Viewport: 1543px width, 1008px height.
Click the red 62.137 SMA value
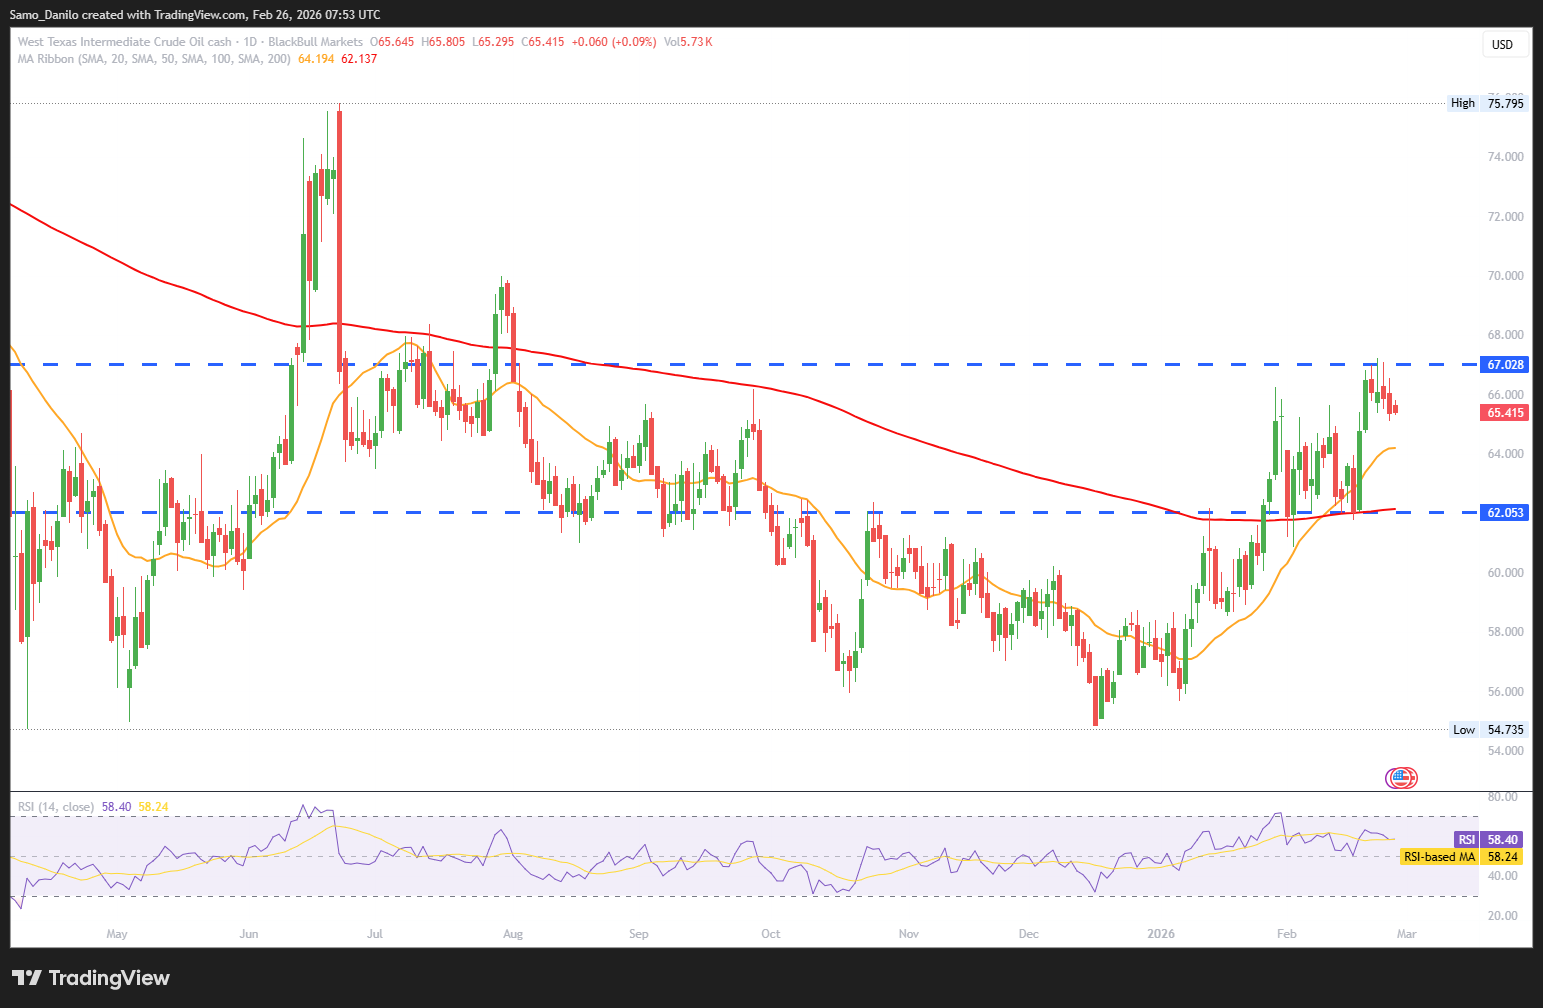click(x=359, y=59)
